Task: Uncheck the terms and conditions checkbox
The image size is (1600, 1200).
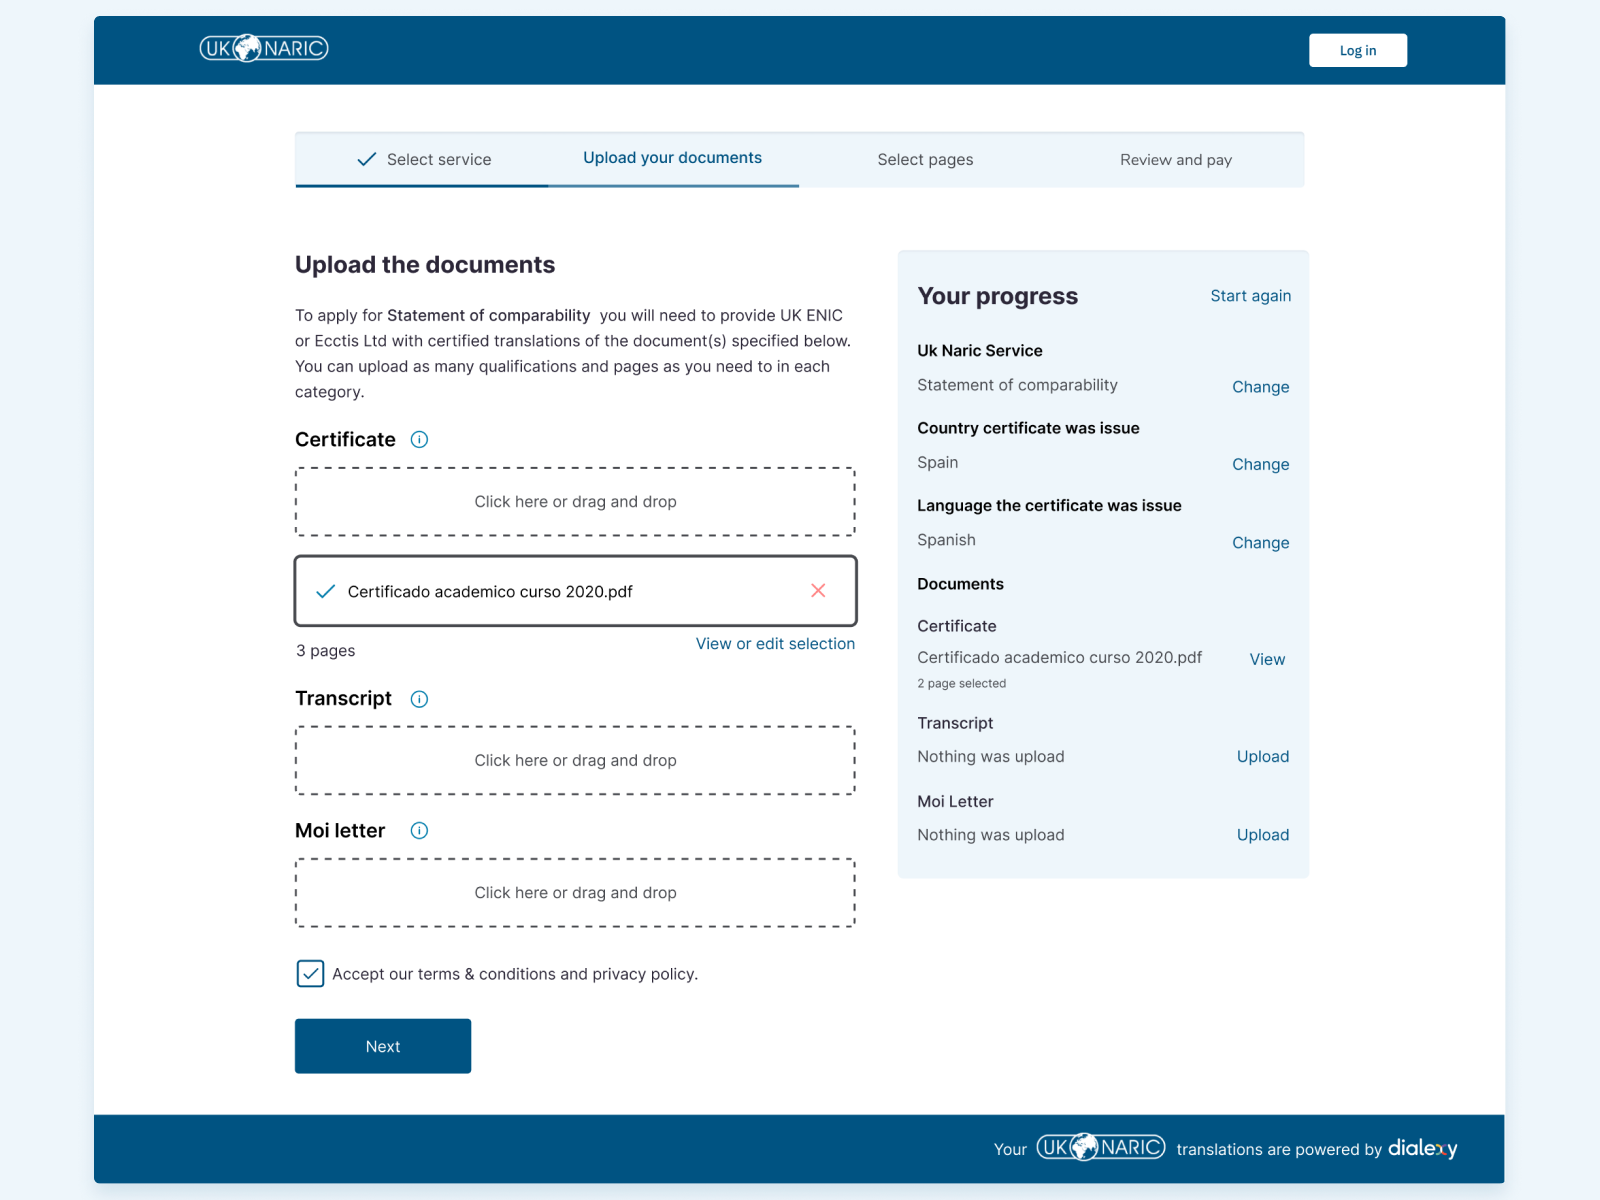Action: [310, 973]
